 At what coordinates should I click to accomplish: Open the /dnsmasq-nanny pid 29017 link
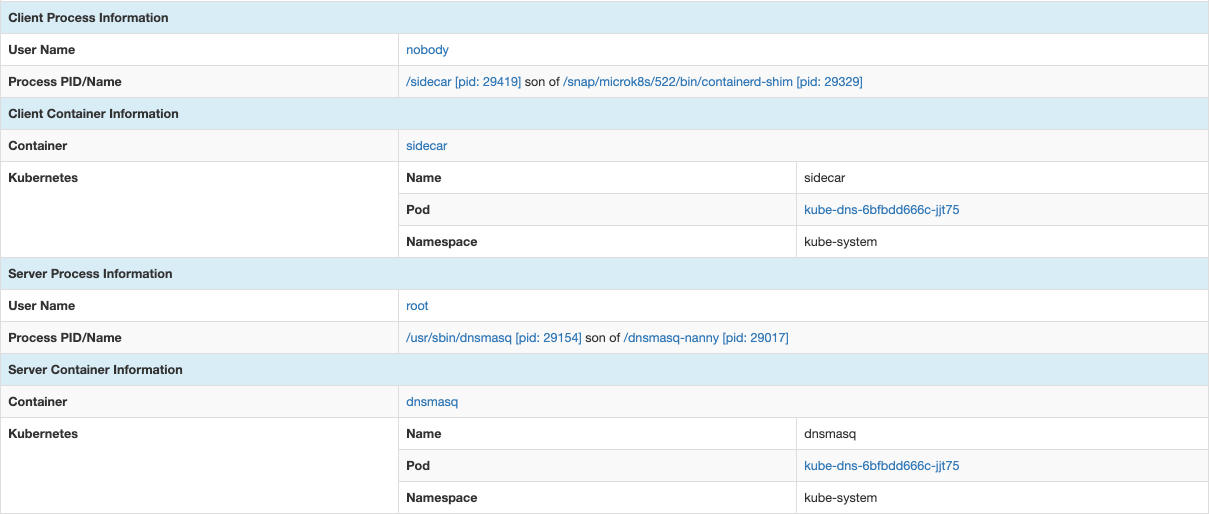point(706,338)
